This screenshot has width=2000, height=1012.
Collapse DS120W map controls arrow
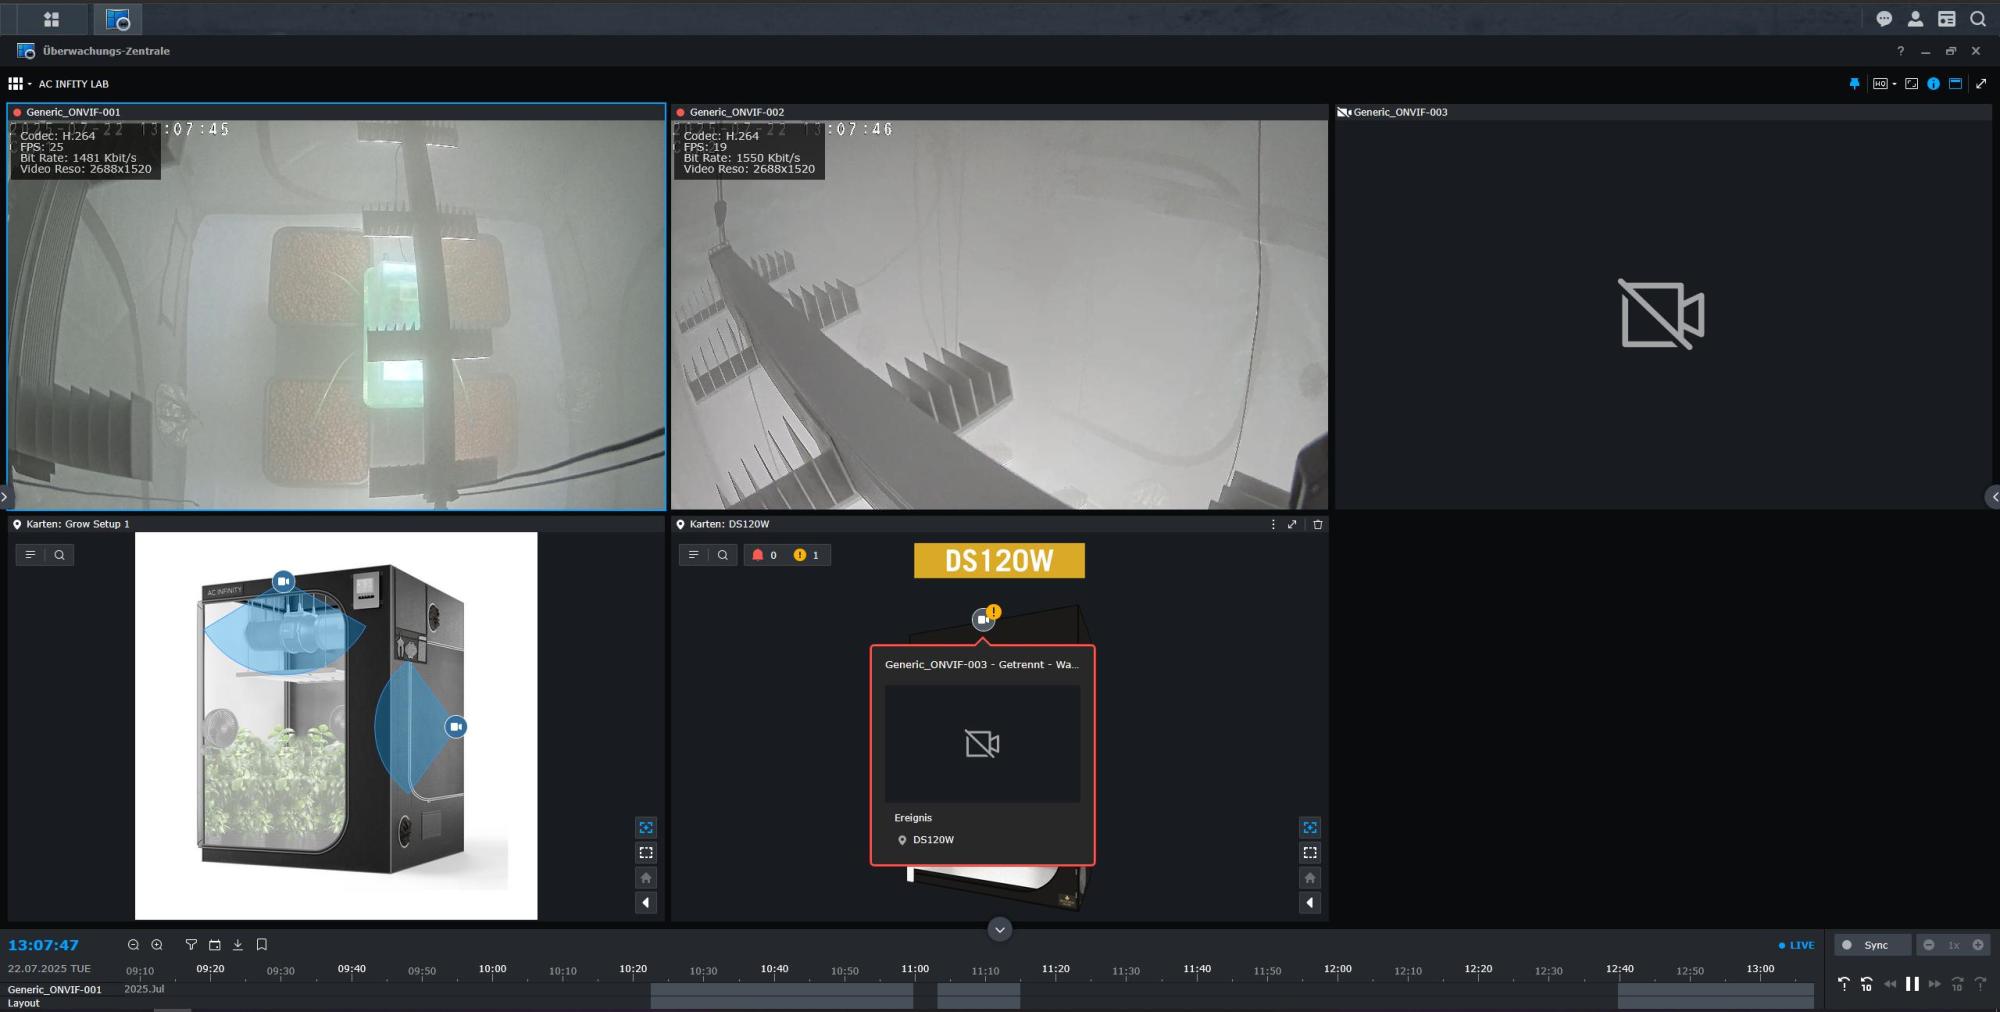(1310, 903)
